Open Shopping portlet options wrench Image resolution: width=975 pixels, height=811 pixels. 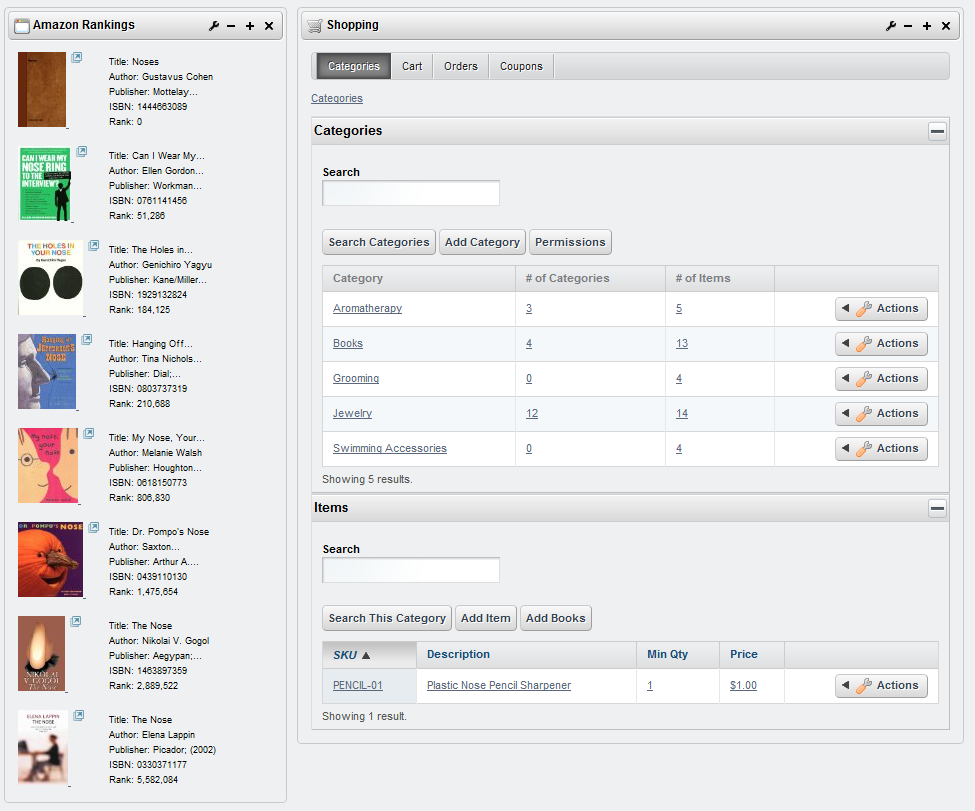coord(890,25)
